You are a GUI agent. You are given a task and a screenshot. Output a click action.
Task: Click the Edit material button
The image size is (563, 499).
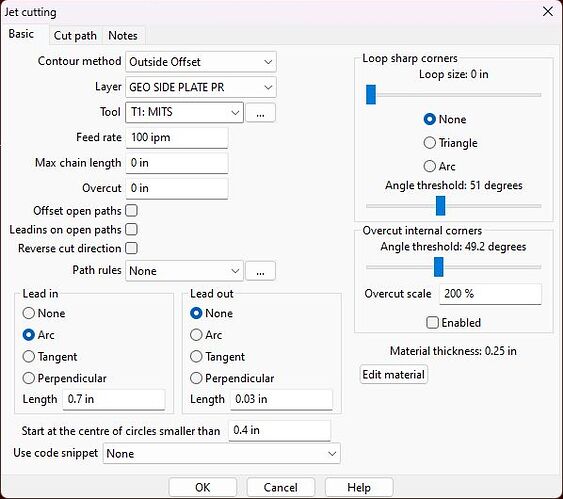[394, 375]
